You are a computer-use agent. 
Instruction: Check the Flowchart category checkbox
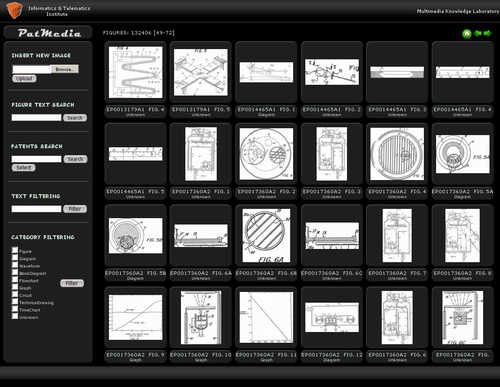pos(15,279)
